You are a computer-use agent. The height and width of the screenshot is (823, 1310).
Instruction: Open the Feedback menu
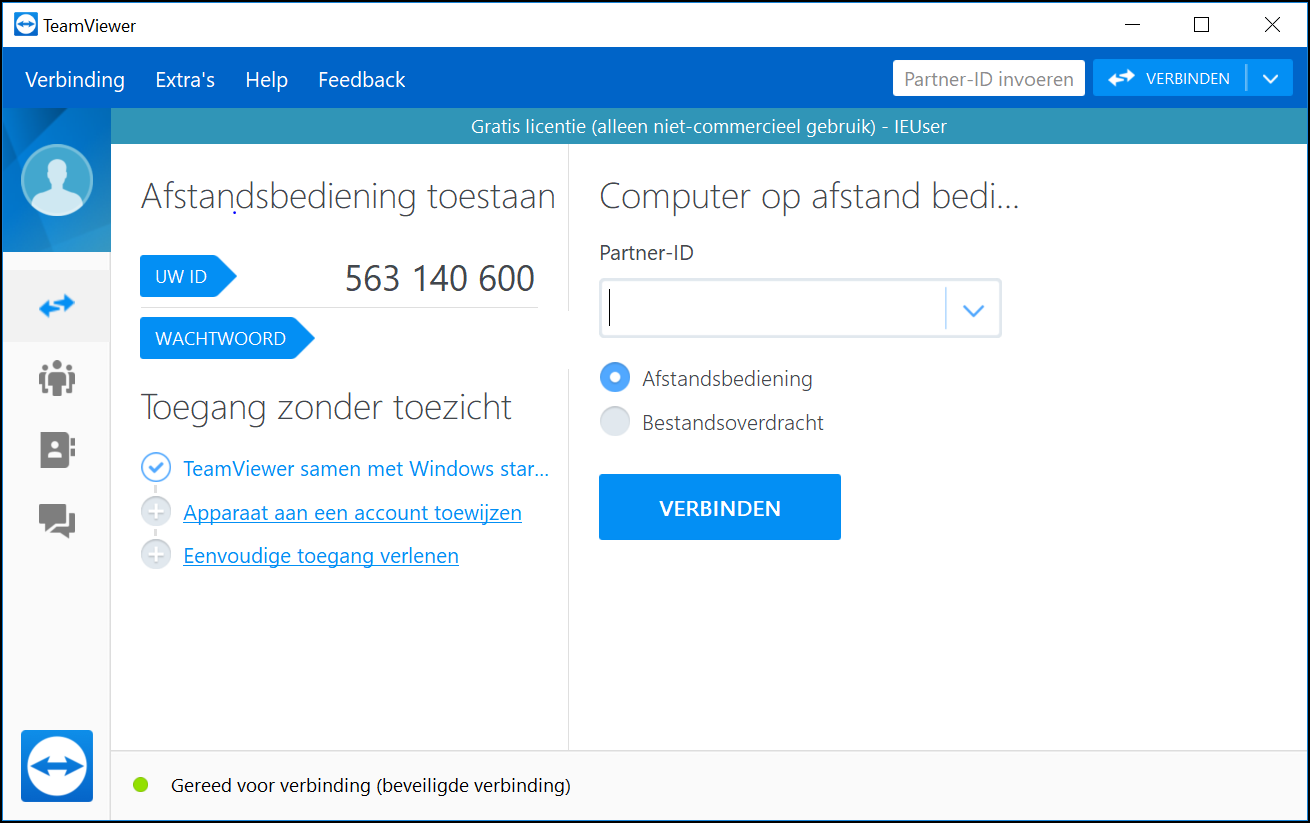tap(362, 79)
